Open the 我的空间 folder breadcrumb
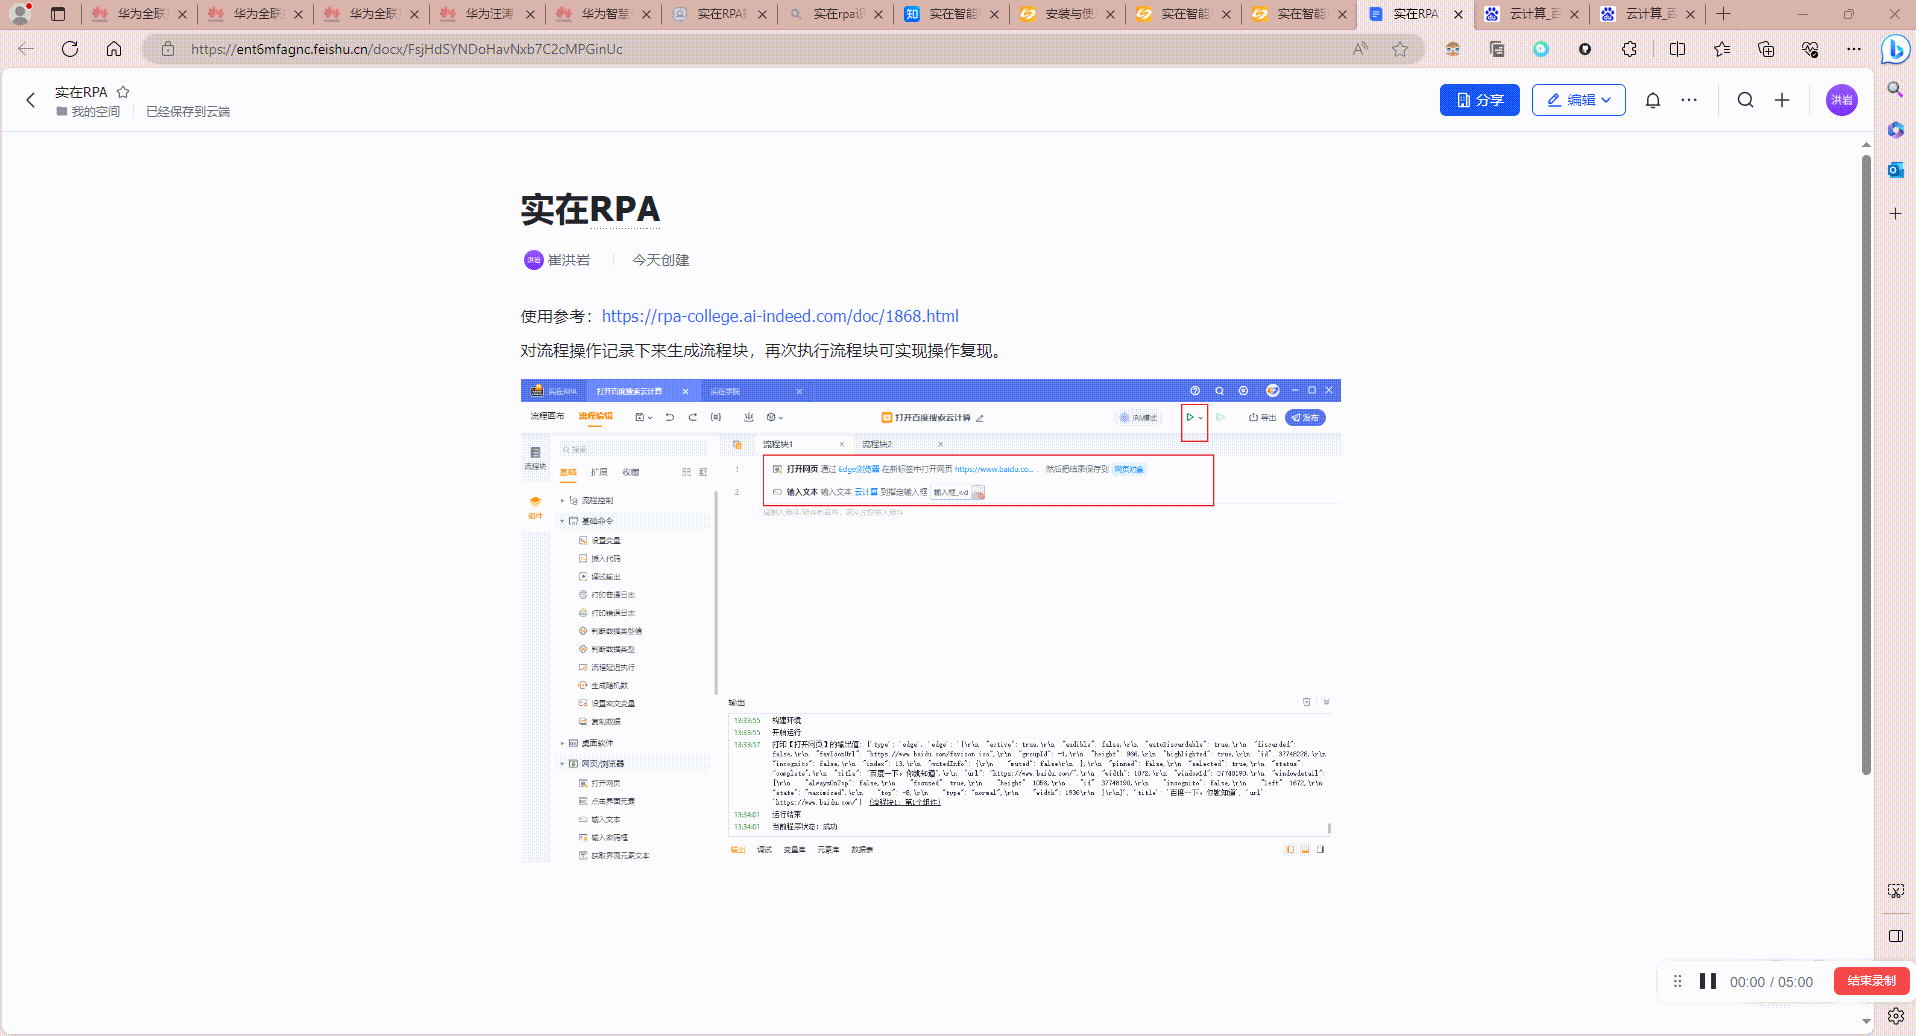Screen dimensions: 1916x1036 point(89,112)
